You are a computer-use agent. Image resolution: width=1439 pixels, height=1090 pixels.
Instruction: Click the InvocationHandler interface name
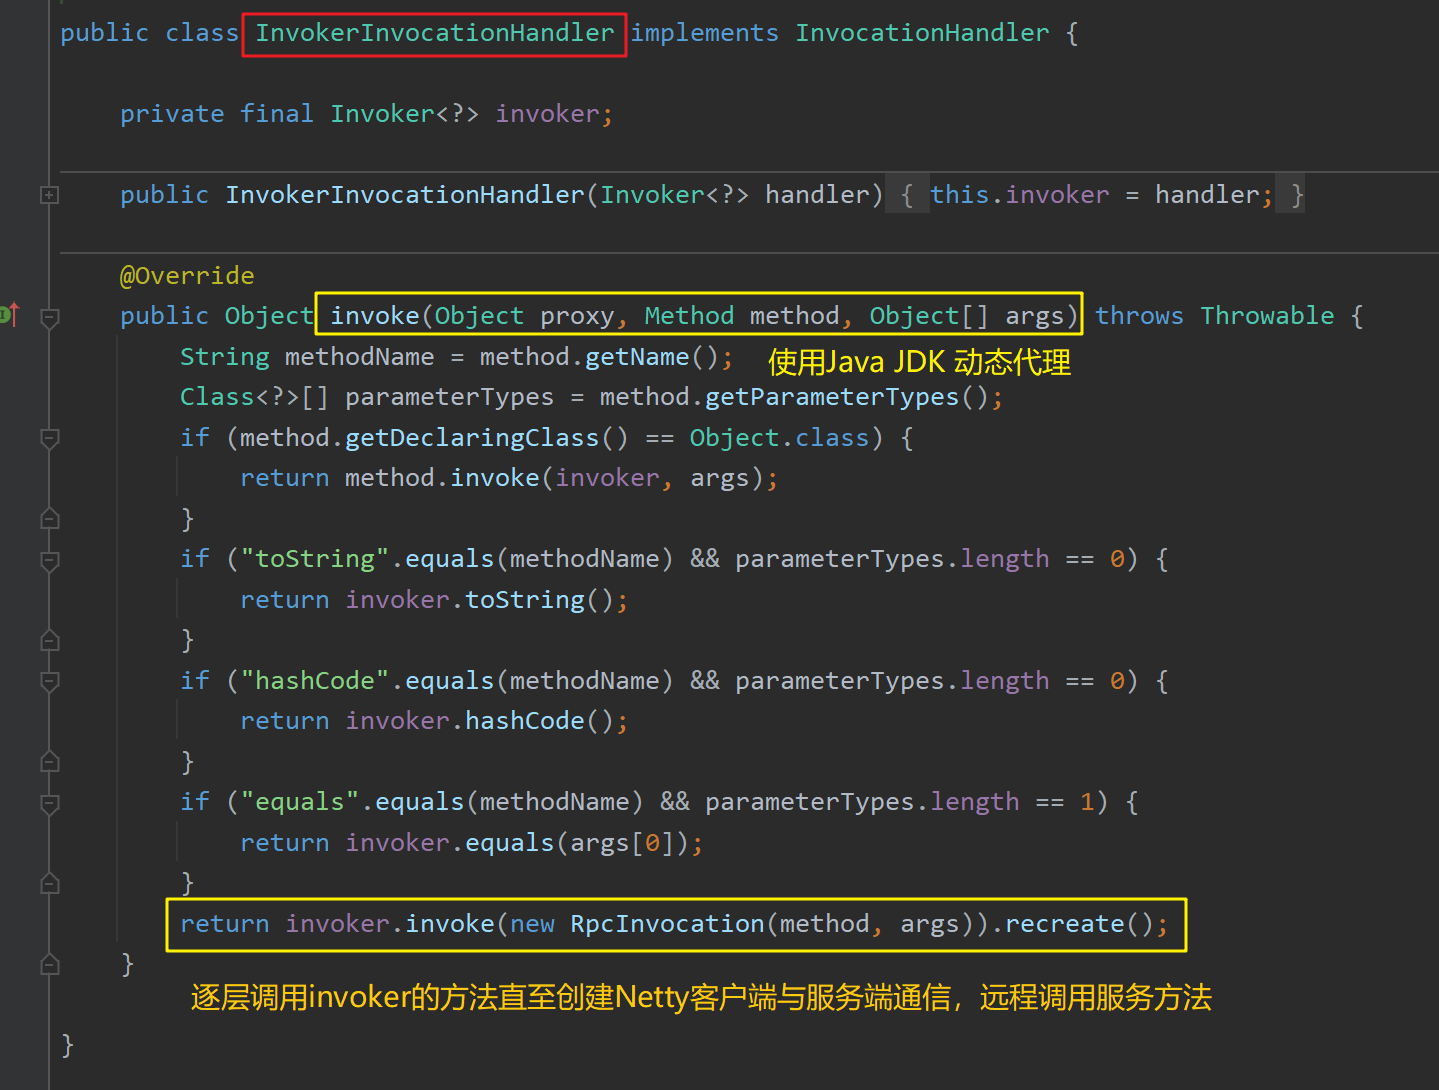pos(922,33)
